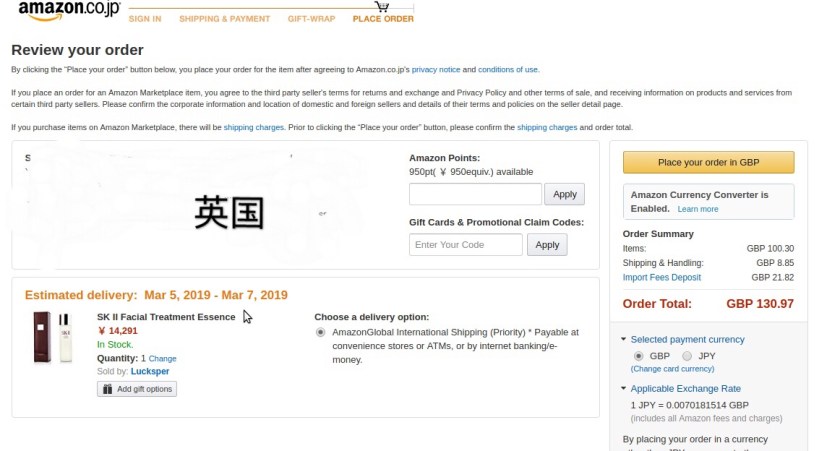Click the Enter Your Code field
Screen dimensions: 840x451
click(x=465, y=245)
